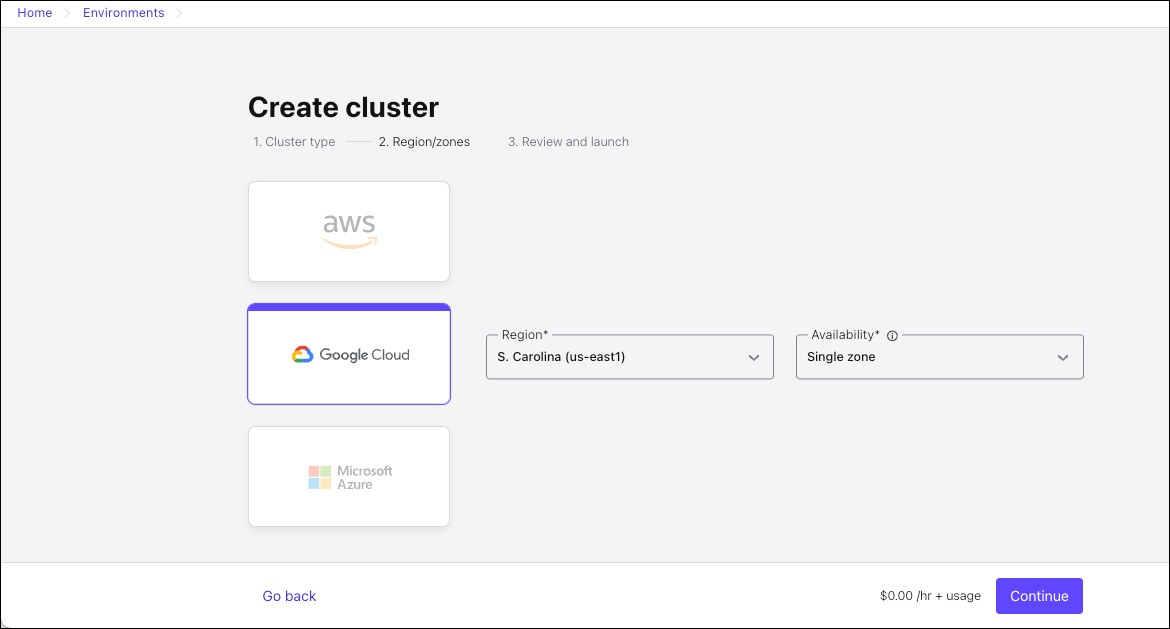Click the info icon next to Availability

[x=892, y=336]
